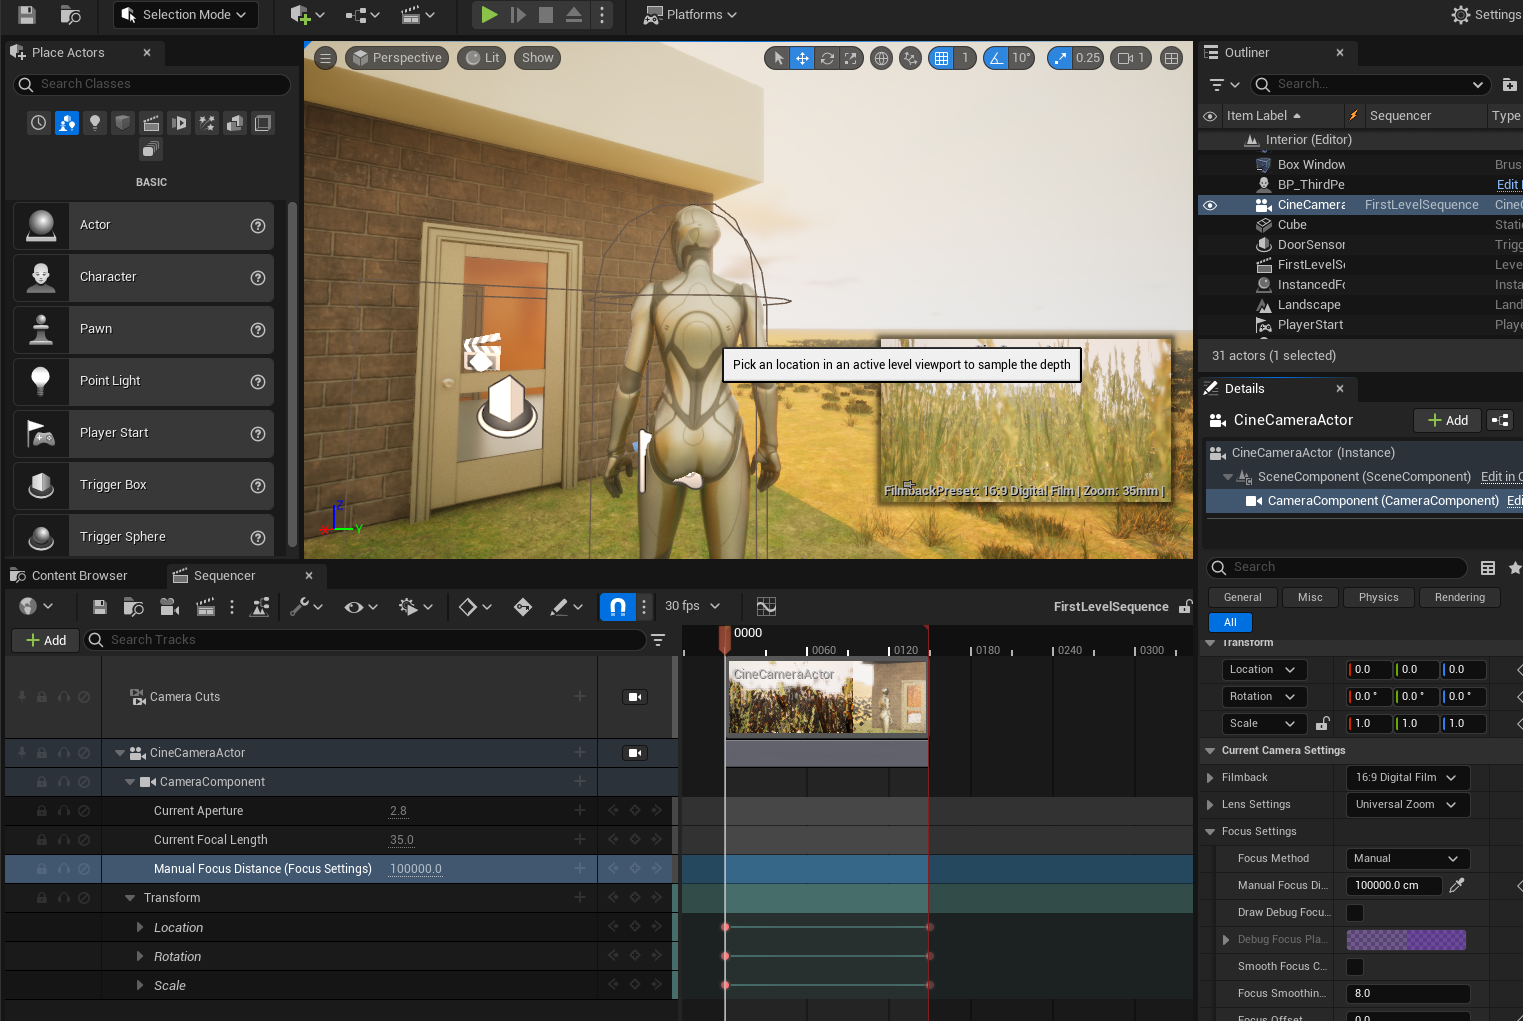Toggle Sequencer snapping magnet button
This screenshot has width=1523, height=1021.
click(x=617, y=606)
